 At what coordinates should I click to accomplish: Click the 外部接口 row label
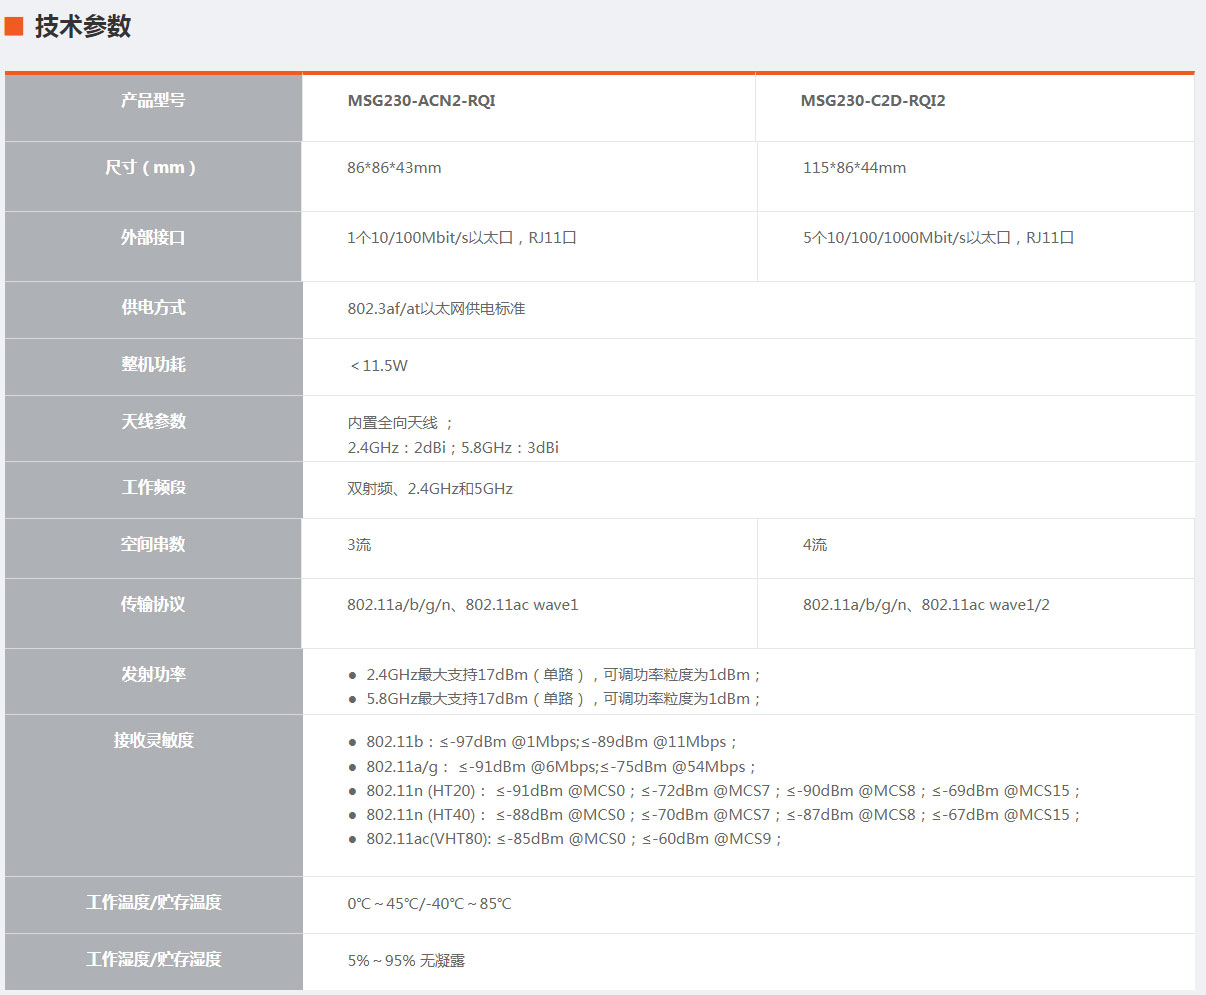pos(153,238)
